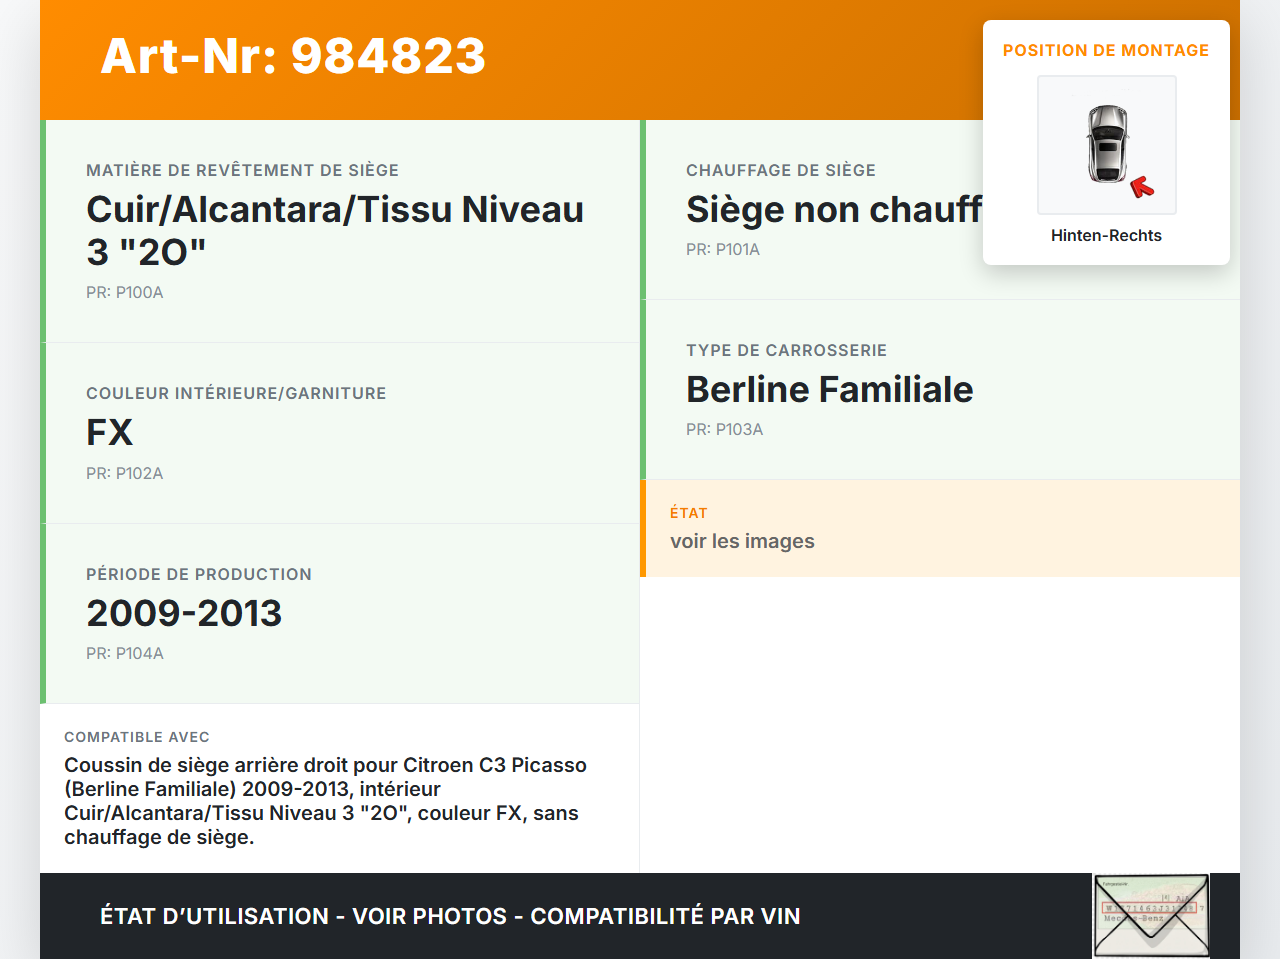This screenshot has height=959, width=1280.
Task: Open the Position de Montage tab
Action: point(1106,49)
